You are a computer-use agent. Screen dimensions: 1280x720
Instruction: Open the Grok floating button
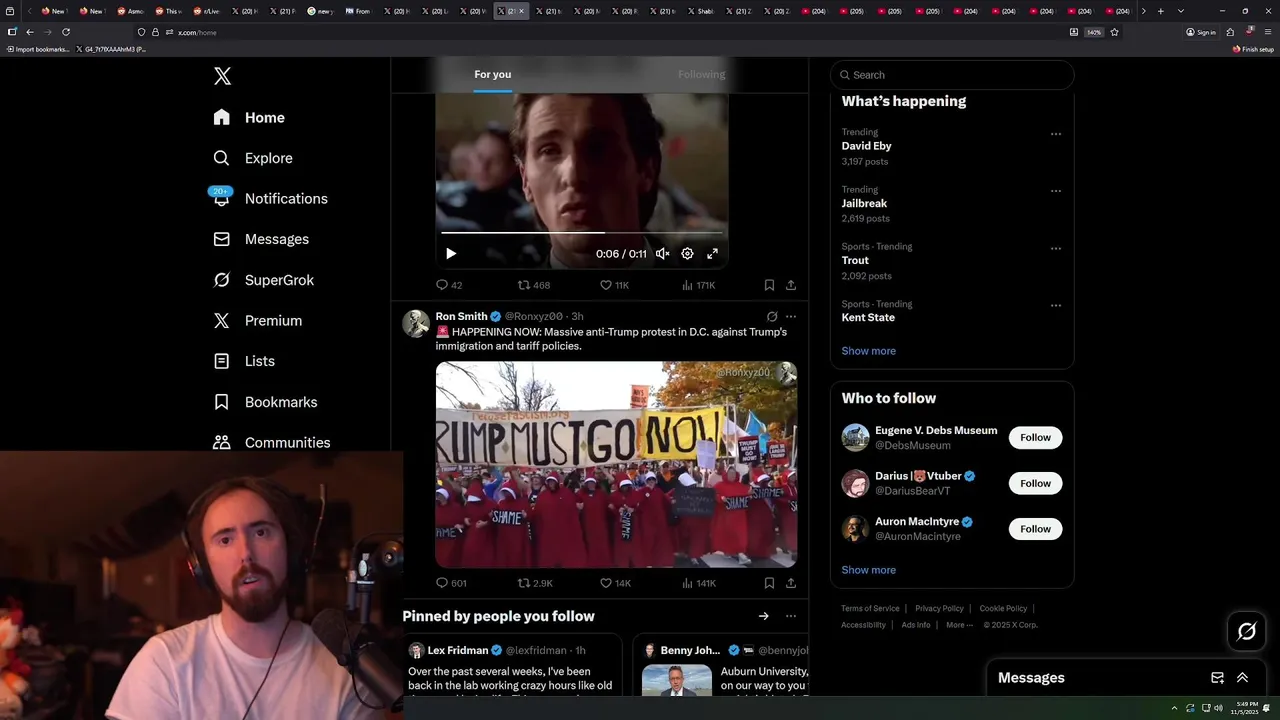(1247, 631)
